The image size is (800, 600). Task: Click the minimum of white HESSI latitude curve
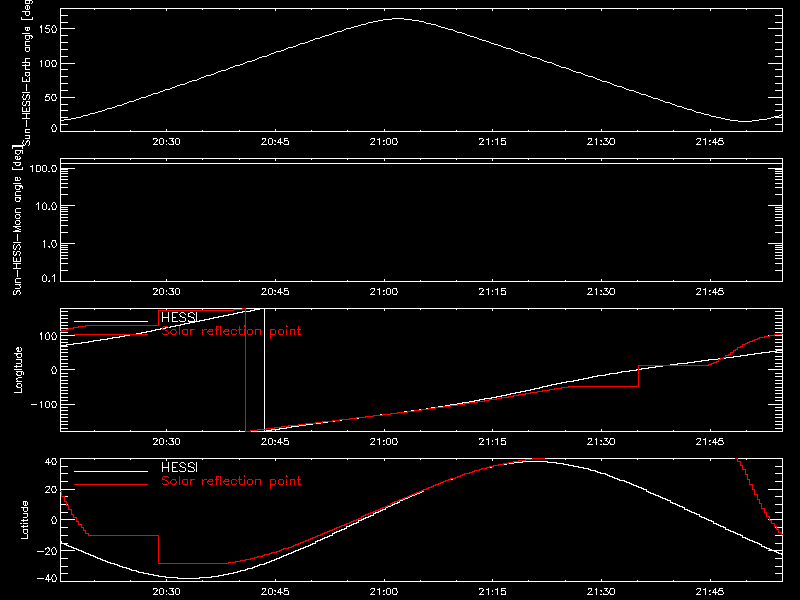(x=189, y=578)
